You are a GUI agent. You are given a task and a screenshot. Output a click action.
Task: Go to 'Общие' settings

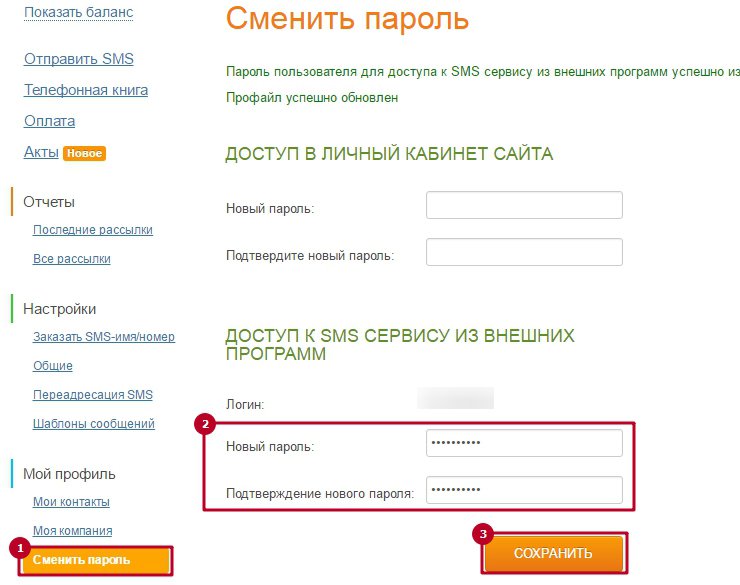tap(52, 366)
